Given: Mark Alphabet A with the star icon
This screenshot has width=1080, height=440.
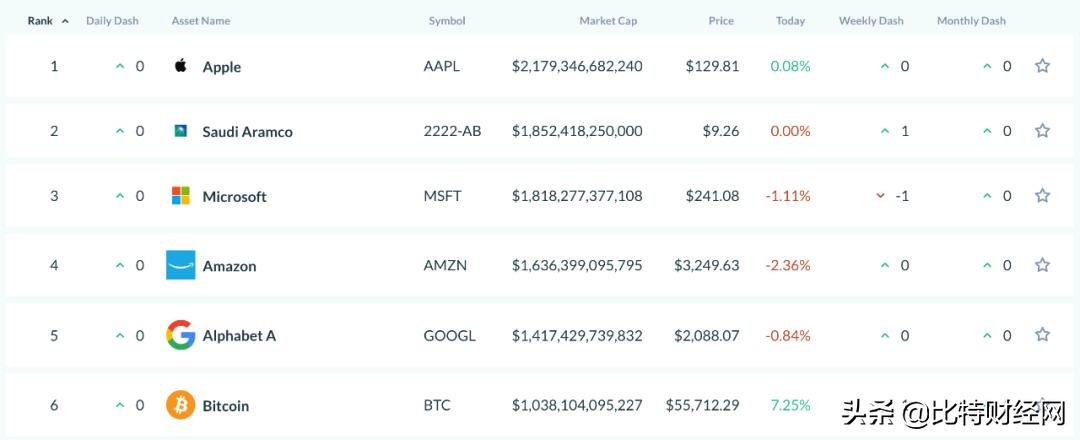Looking at the screenshot, I should click(x=1042, y=335).
